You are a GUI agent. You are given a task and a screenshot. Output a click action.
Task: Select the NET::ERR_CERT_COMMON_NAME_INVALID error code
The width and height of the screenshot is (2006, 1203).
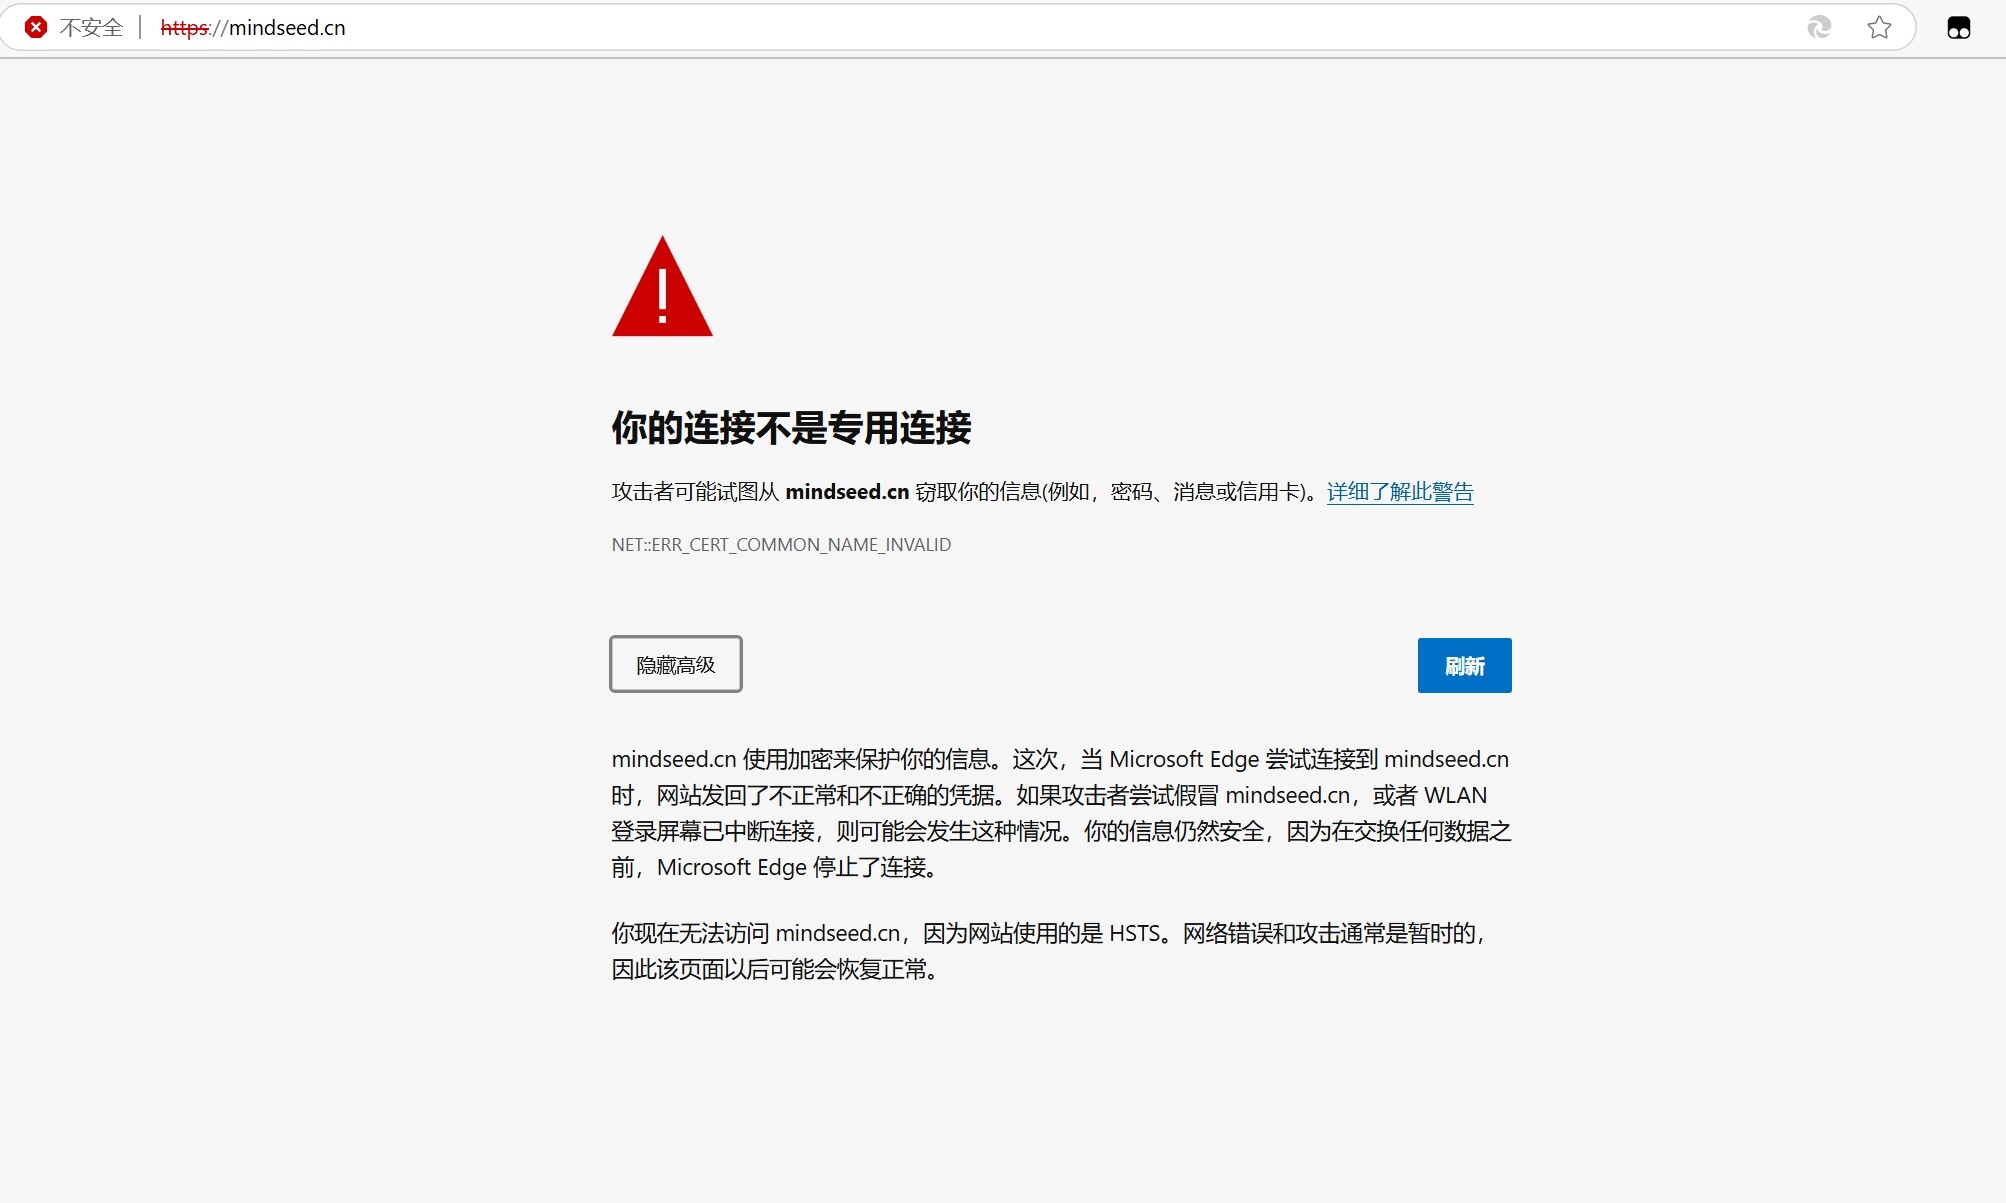(781, 545)
